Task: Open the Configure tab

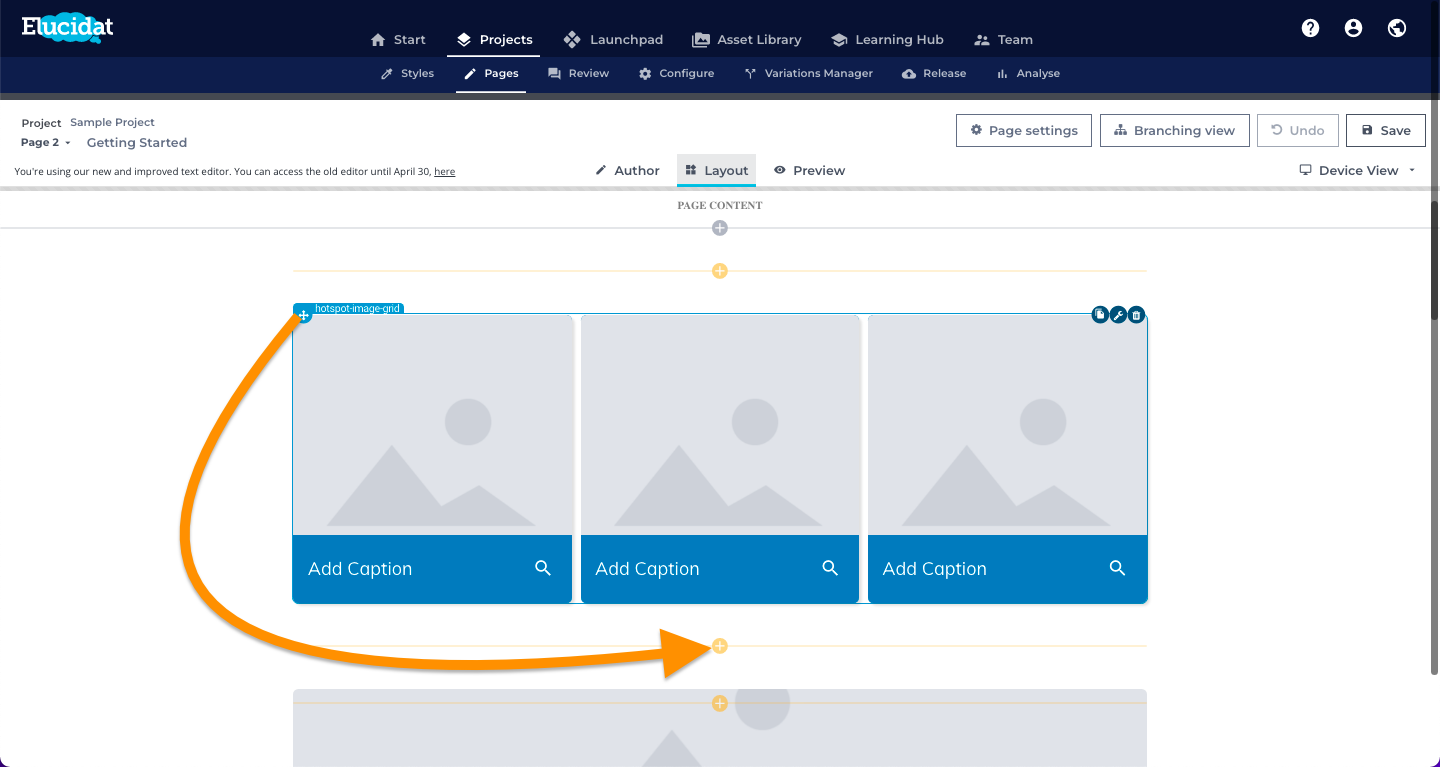Action: click(x=677, y=73)
